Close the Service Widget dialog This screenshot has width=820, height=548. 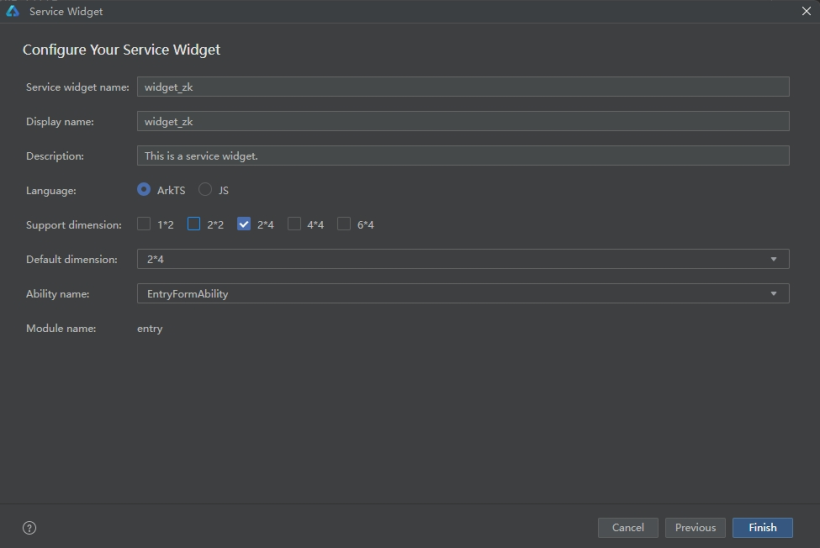(x=806, y=11)
